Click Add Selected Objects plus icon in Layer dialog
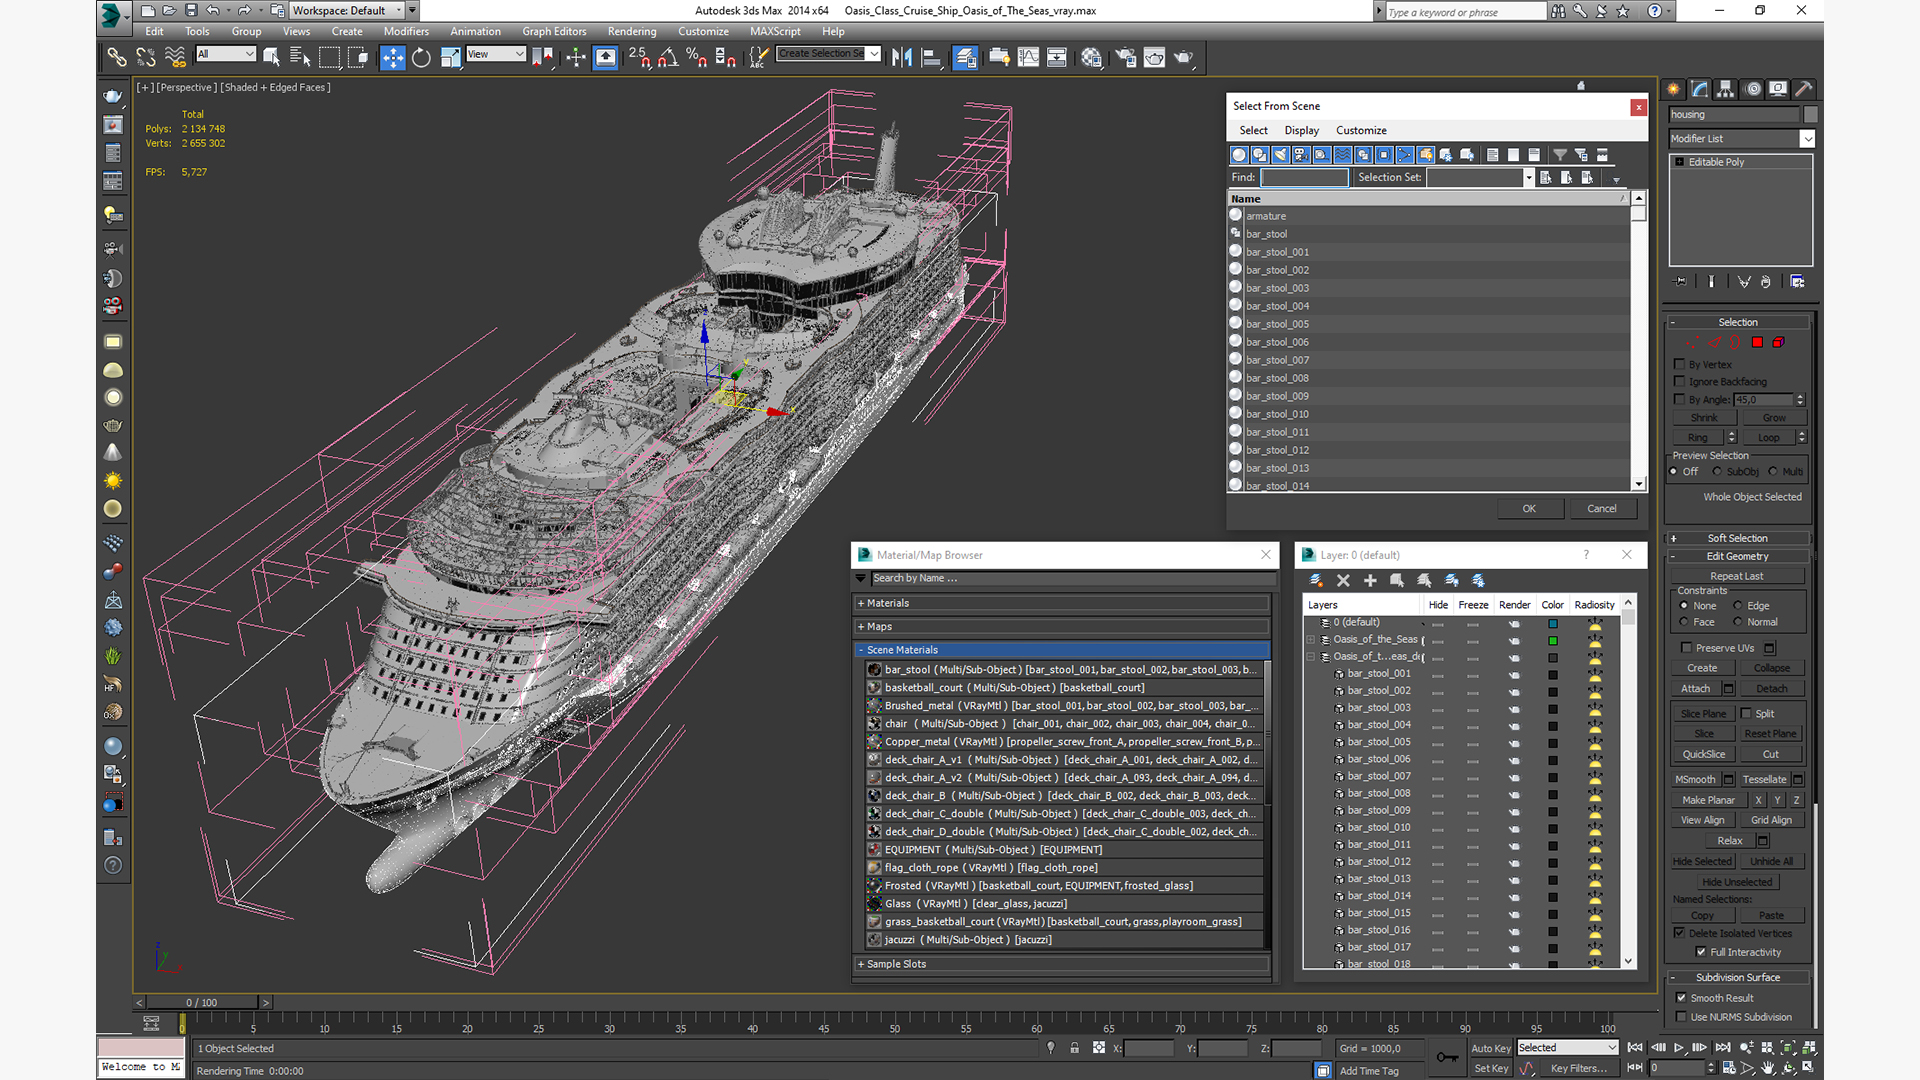Screen dimensions: 1920x1080 pos(1370,580)
